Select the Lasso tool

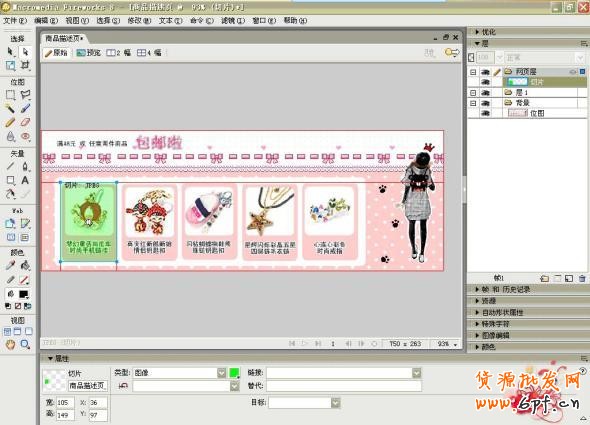coord(25,95)
